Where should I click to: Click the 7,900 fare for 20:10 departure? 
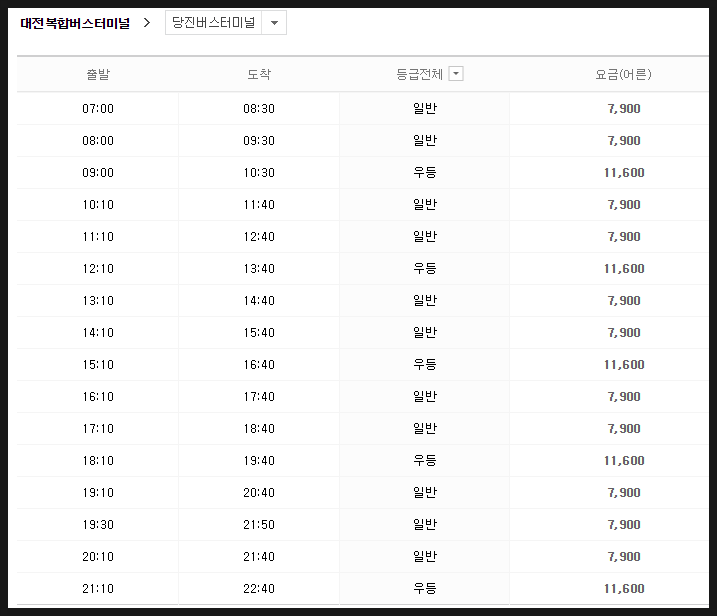pos(624,557)
